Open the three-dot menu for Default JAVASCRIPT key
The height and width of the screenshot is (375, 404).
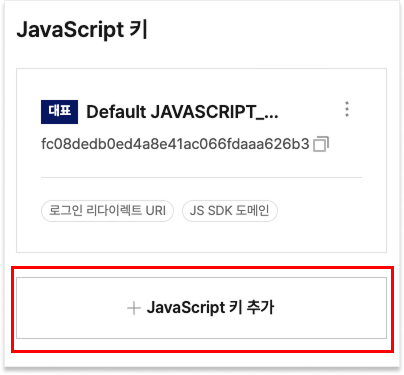(x=347, y=109)
